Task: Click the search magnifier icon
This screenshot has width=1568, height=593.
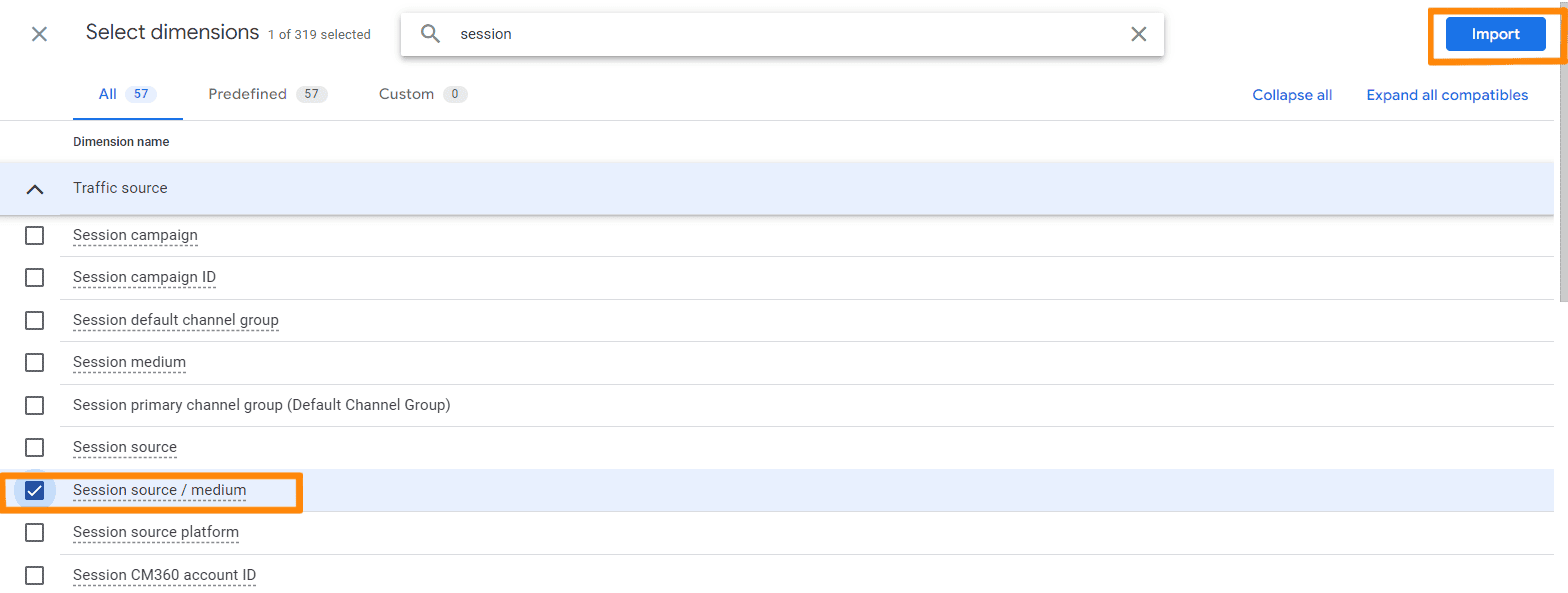Action: (431, 34)
